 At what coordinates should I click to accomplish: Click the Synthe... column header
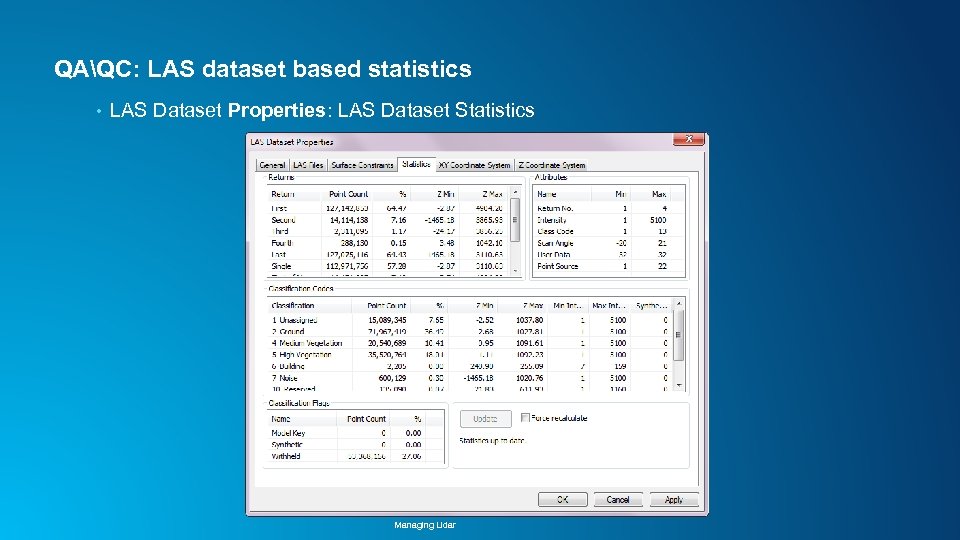click(x=651, y=306)
